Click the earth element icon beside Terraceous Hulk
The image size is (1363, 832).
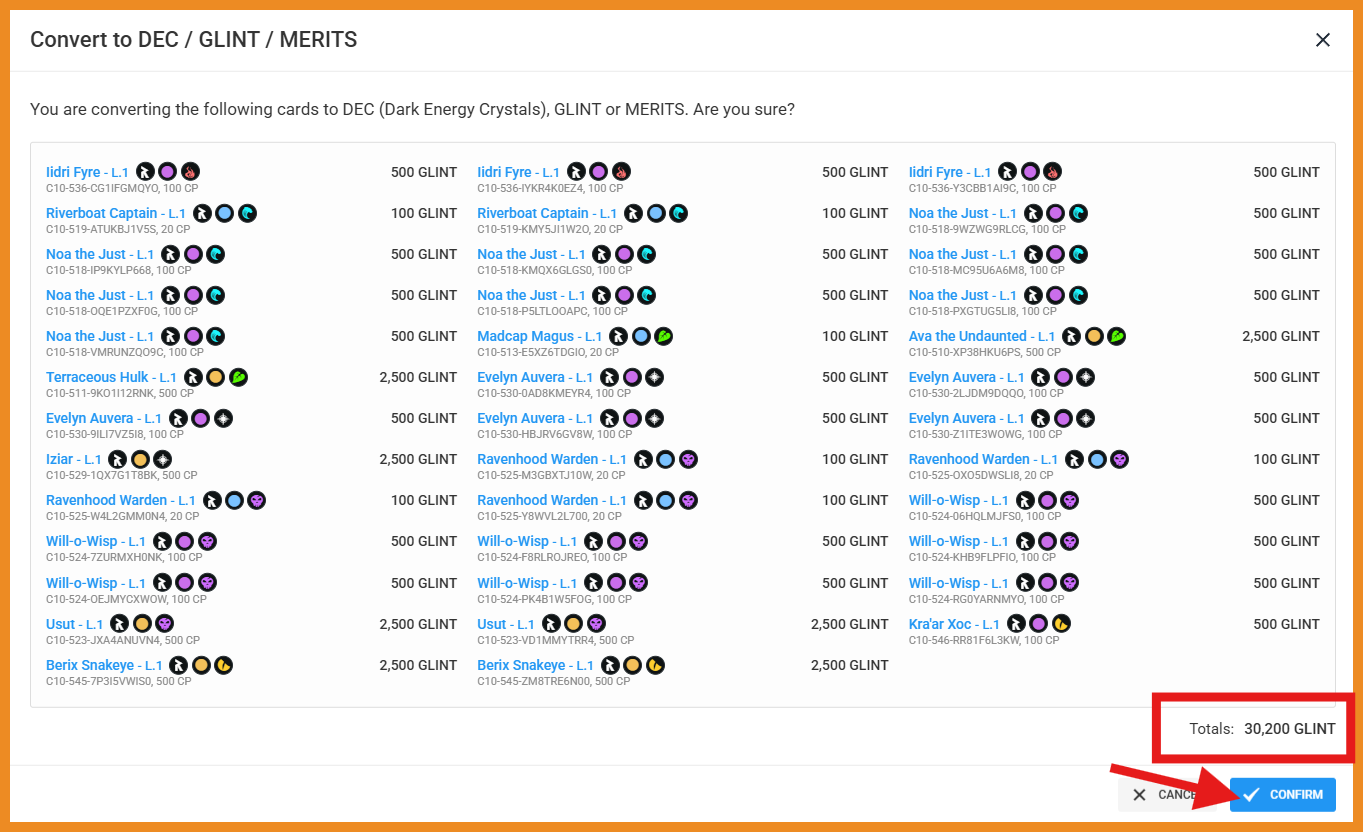tap(238, 378)
